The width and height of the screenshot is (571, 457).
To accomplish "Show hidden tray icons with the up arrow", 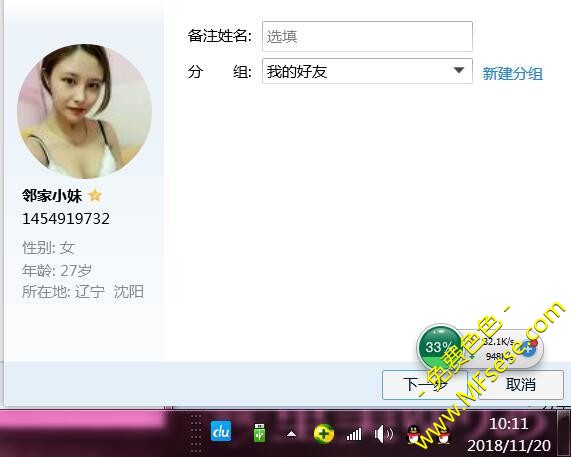I will click(291, 434).
